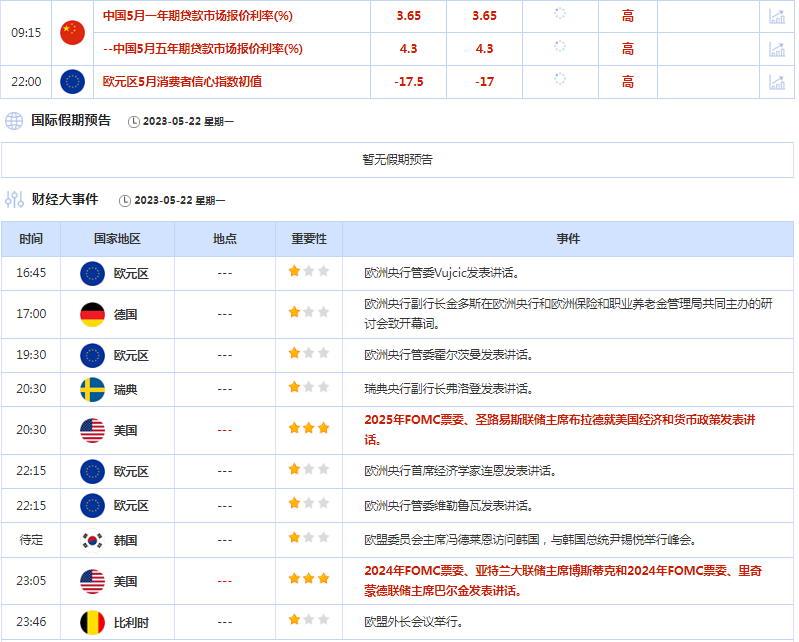This screenshot has width=799, height=642.
Task: Click the Germany flag in 17:00 row
Action: point(92,314)
